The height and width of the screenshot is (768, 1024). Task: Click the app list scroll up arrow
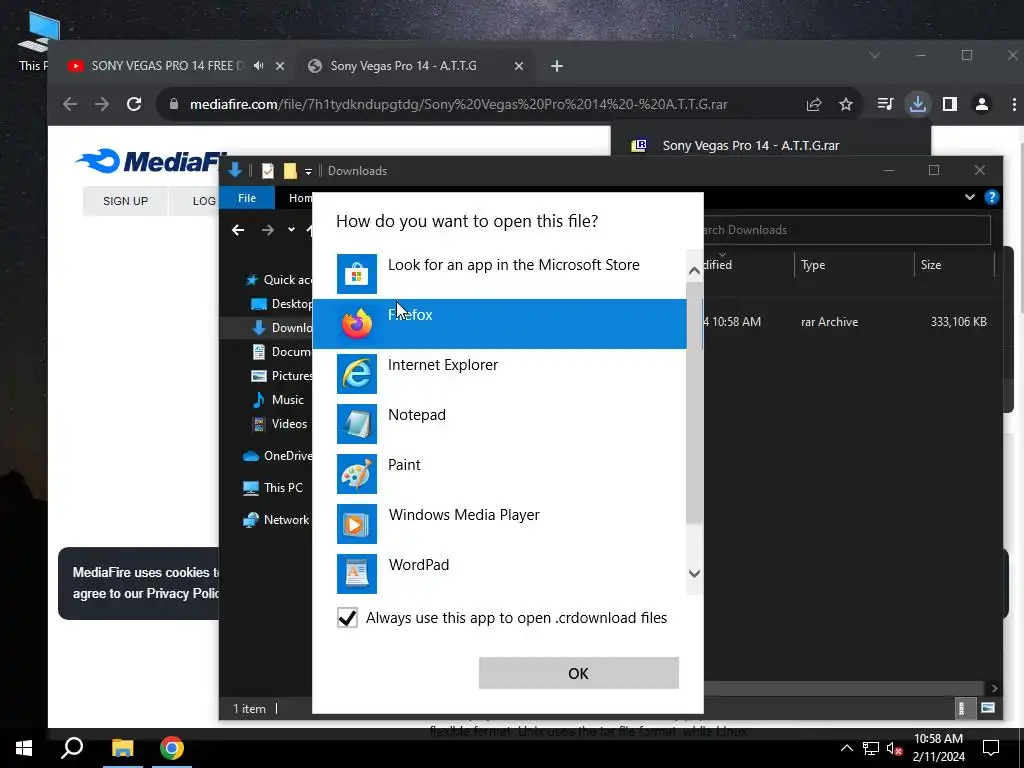(694, 271)
